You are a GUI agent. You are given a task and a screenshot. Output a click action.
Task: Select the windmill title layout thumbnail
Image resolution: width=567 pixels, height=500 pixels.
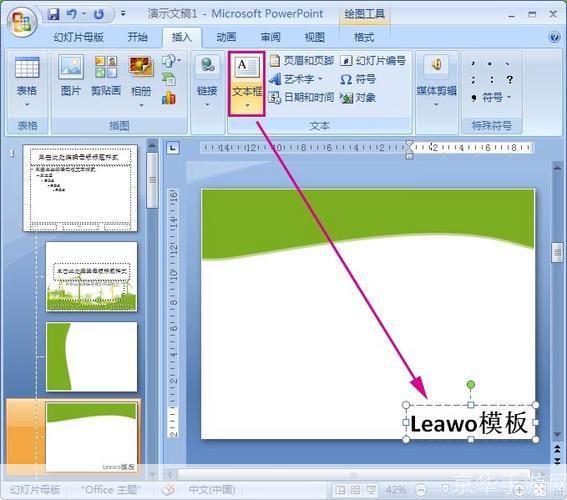[91, 277]
